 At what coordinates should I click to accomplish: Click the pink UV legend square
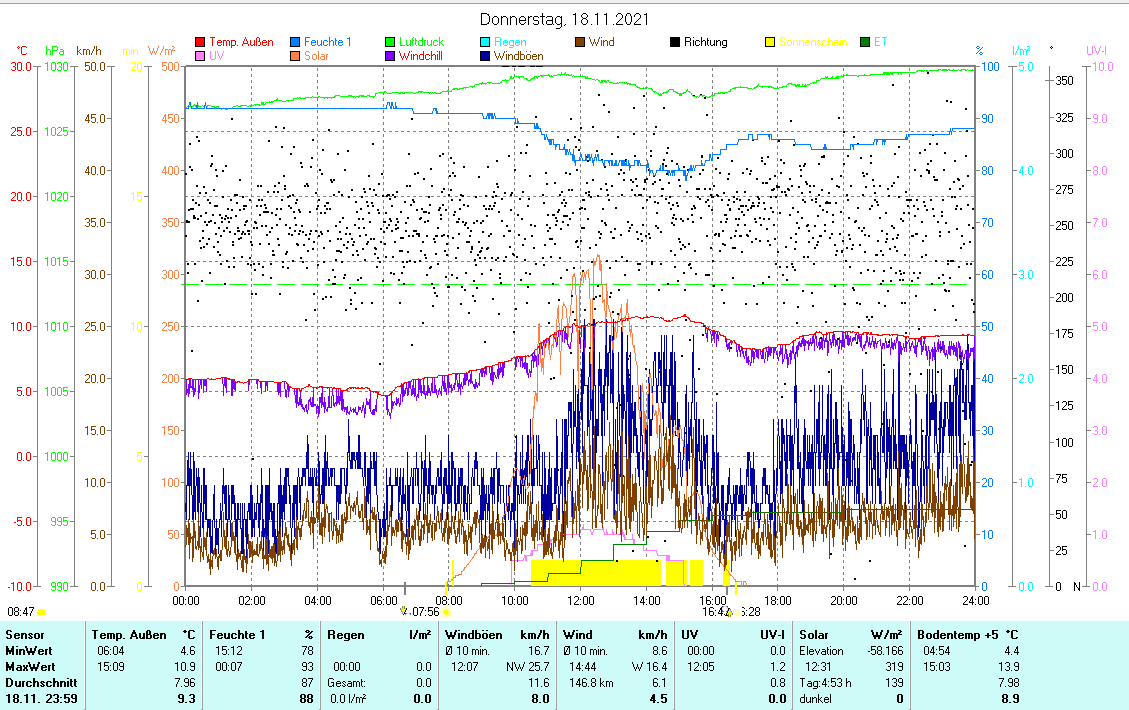tap(200, 57)
